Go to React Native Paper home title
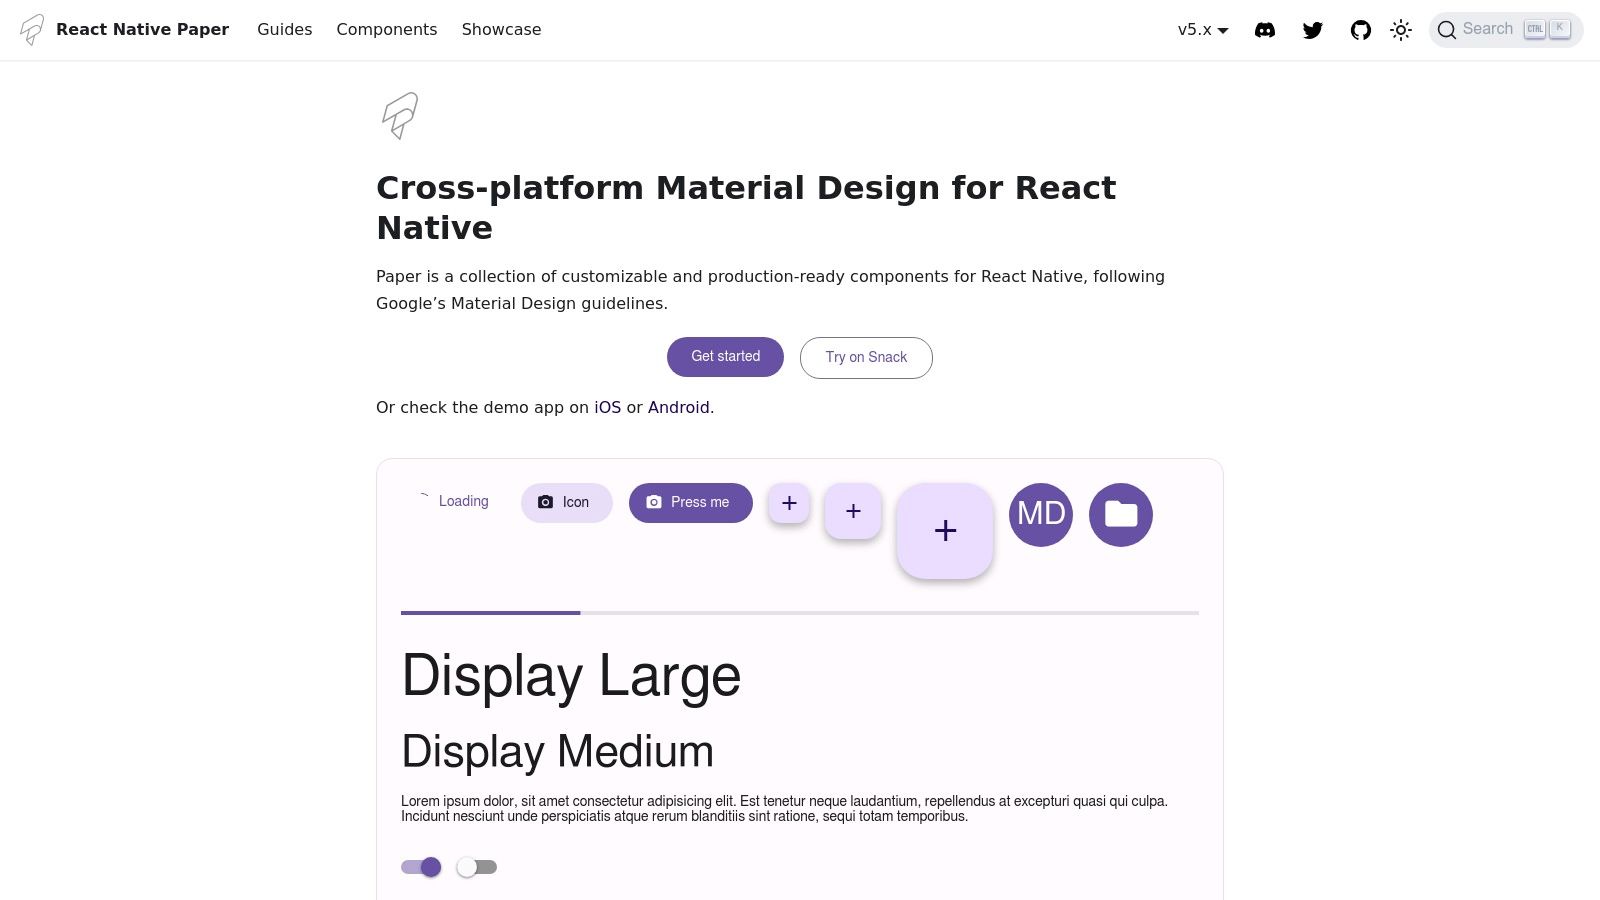 pyautogui.click(x=142, y=30)
